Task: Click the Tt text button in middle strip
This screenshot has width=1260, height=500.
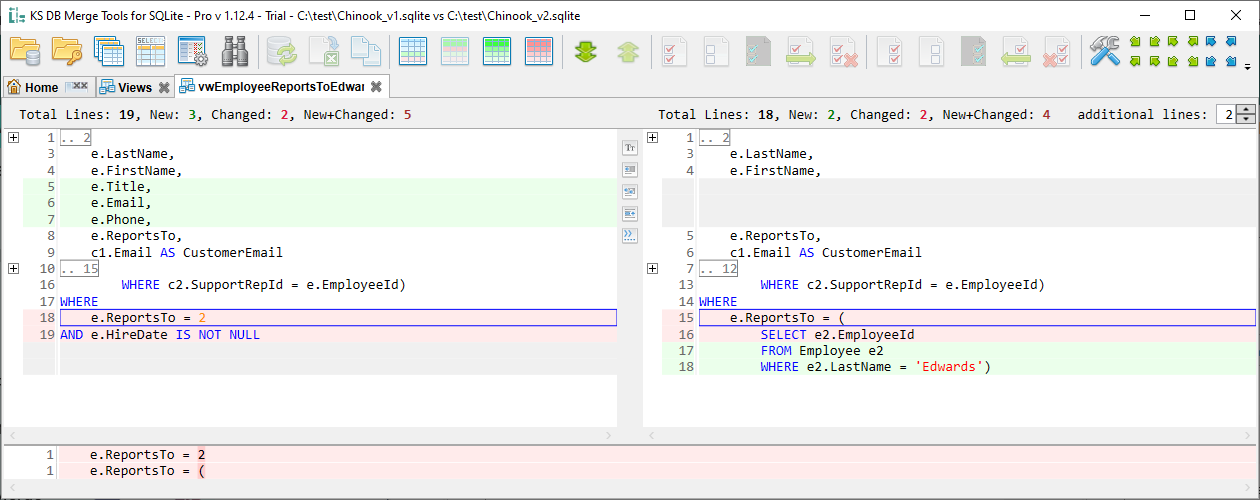Action: click(x=630, y=148)
